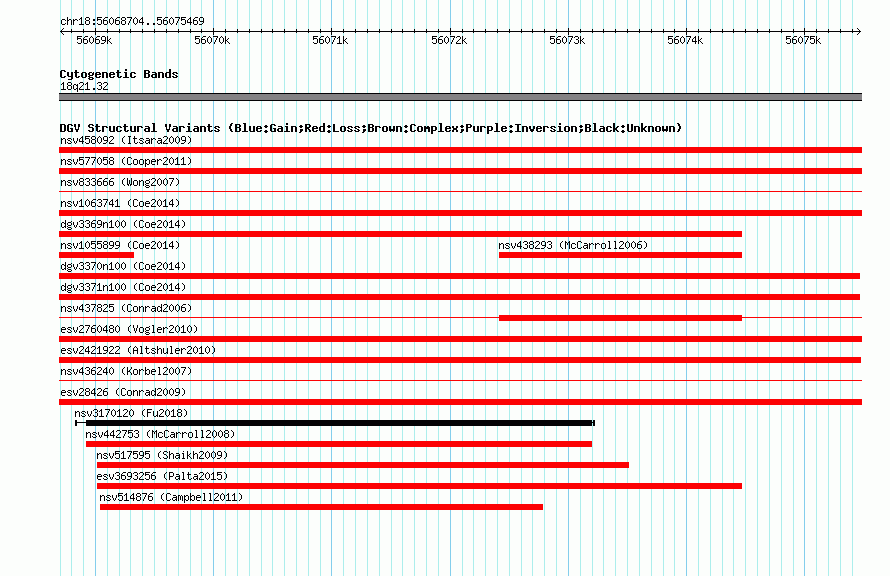Open variant nsv517595 (Shaikh2009) label
This screenshot has width=890, height=576.
coord(162,455)
